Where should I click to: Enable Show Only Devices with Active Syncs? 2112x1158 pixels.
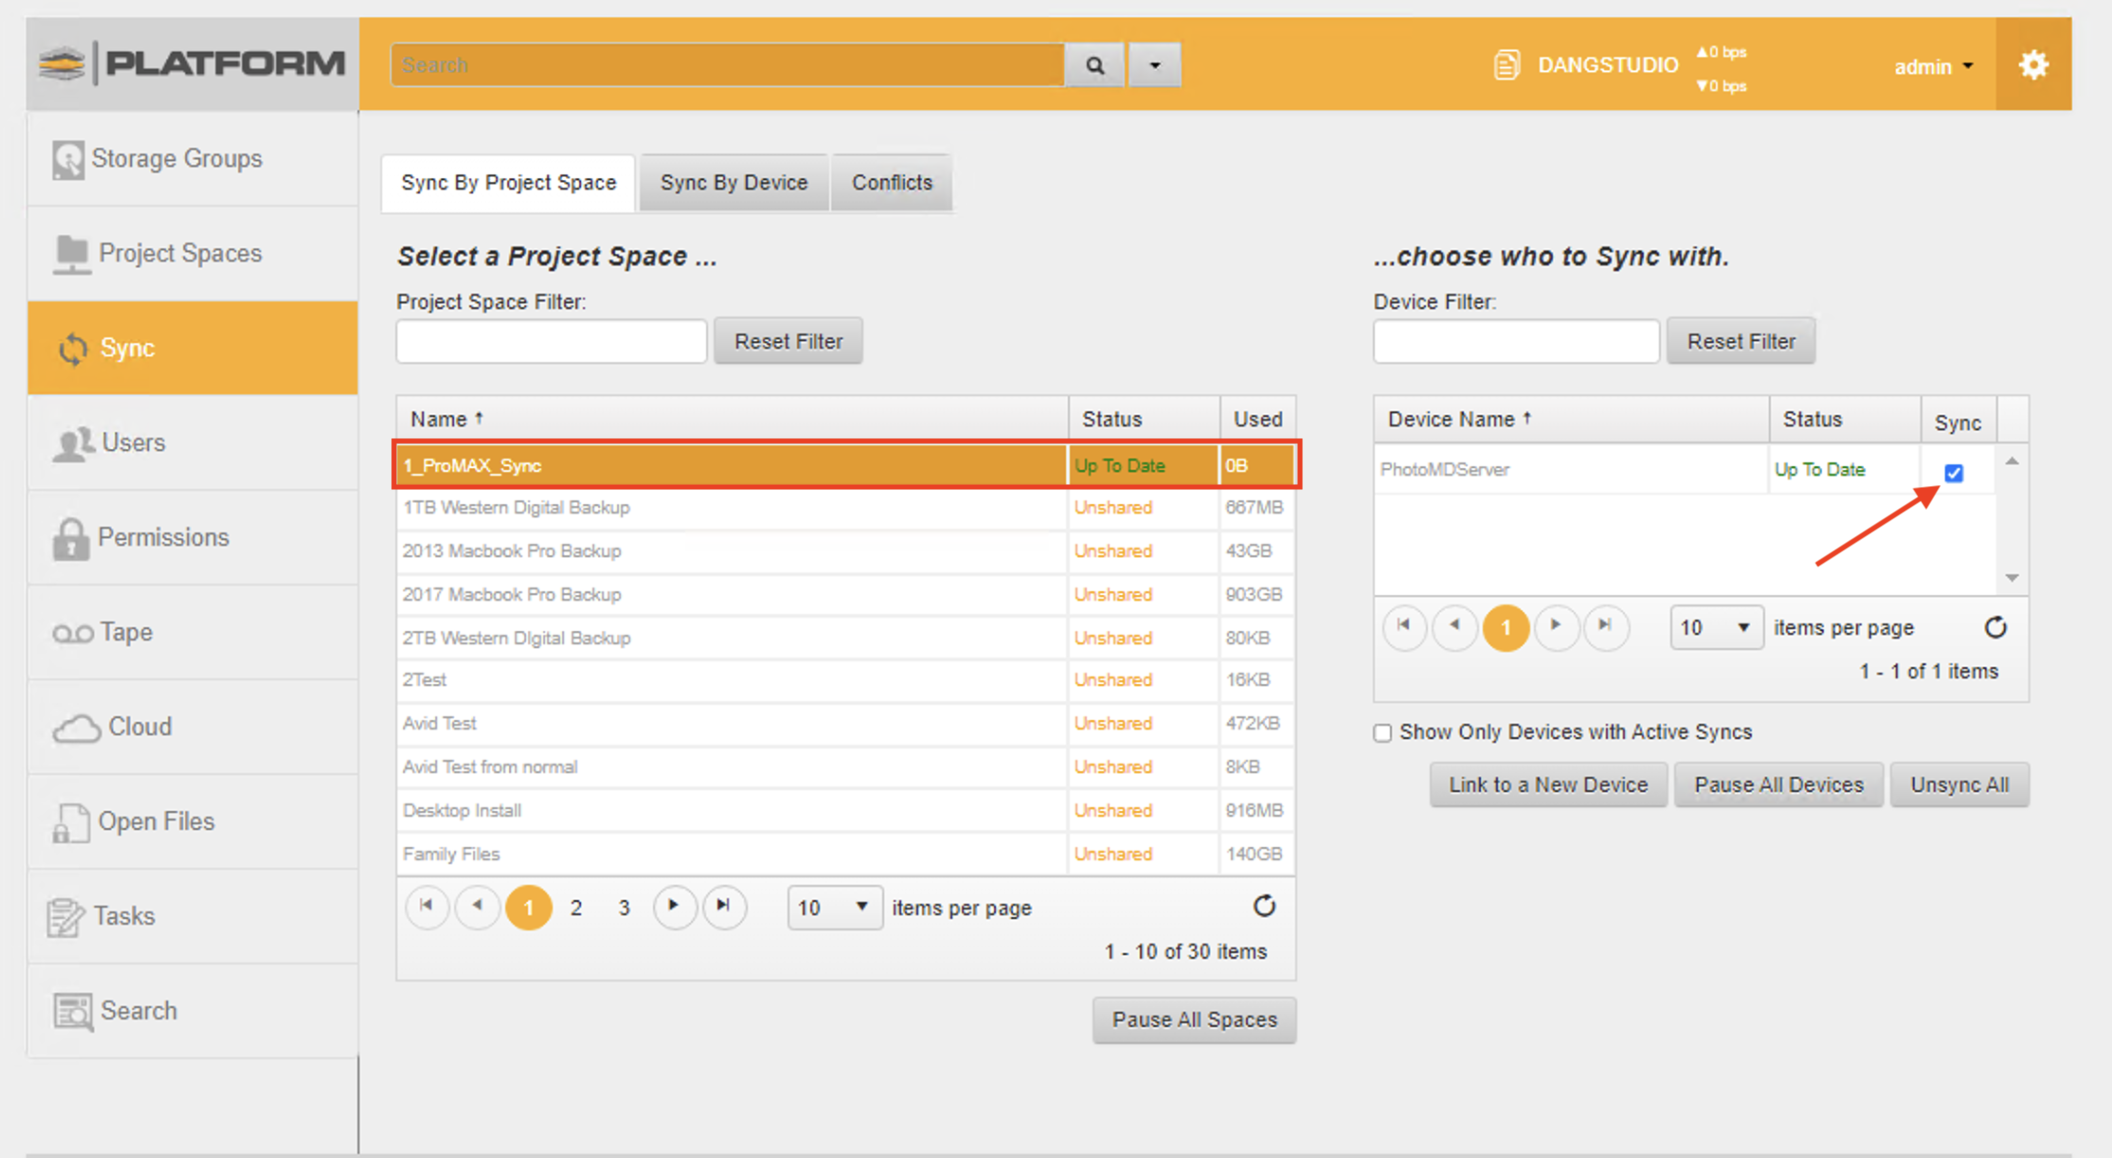coord(1383,733)
